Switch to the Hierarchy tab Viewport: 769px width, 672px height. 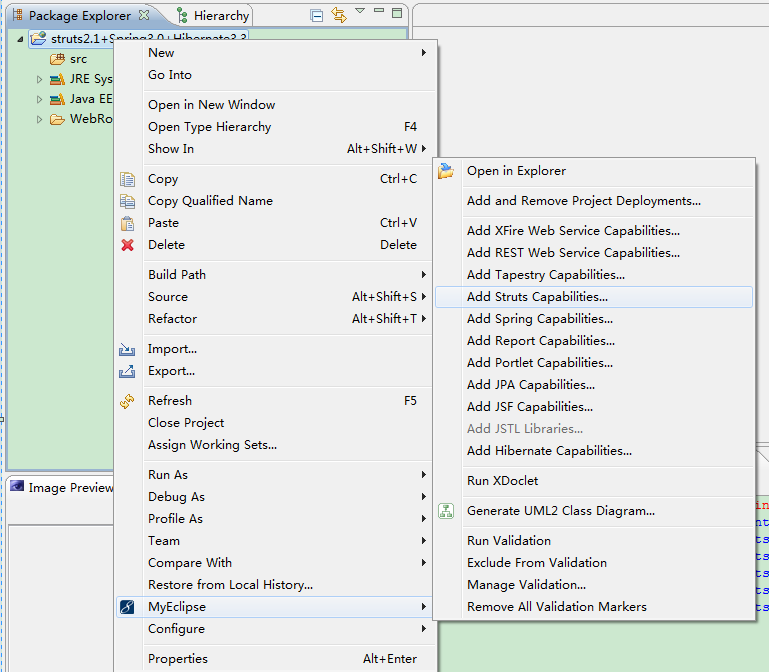click(213, 16)
